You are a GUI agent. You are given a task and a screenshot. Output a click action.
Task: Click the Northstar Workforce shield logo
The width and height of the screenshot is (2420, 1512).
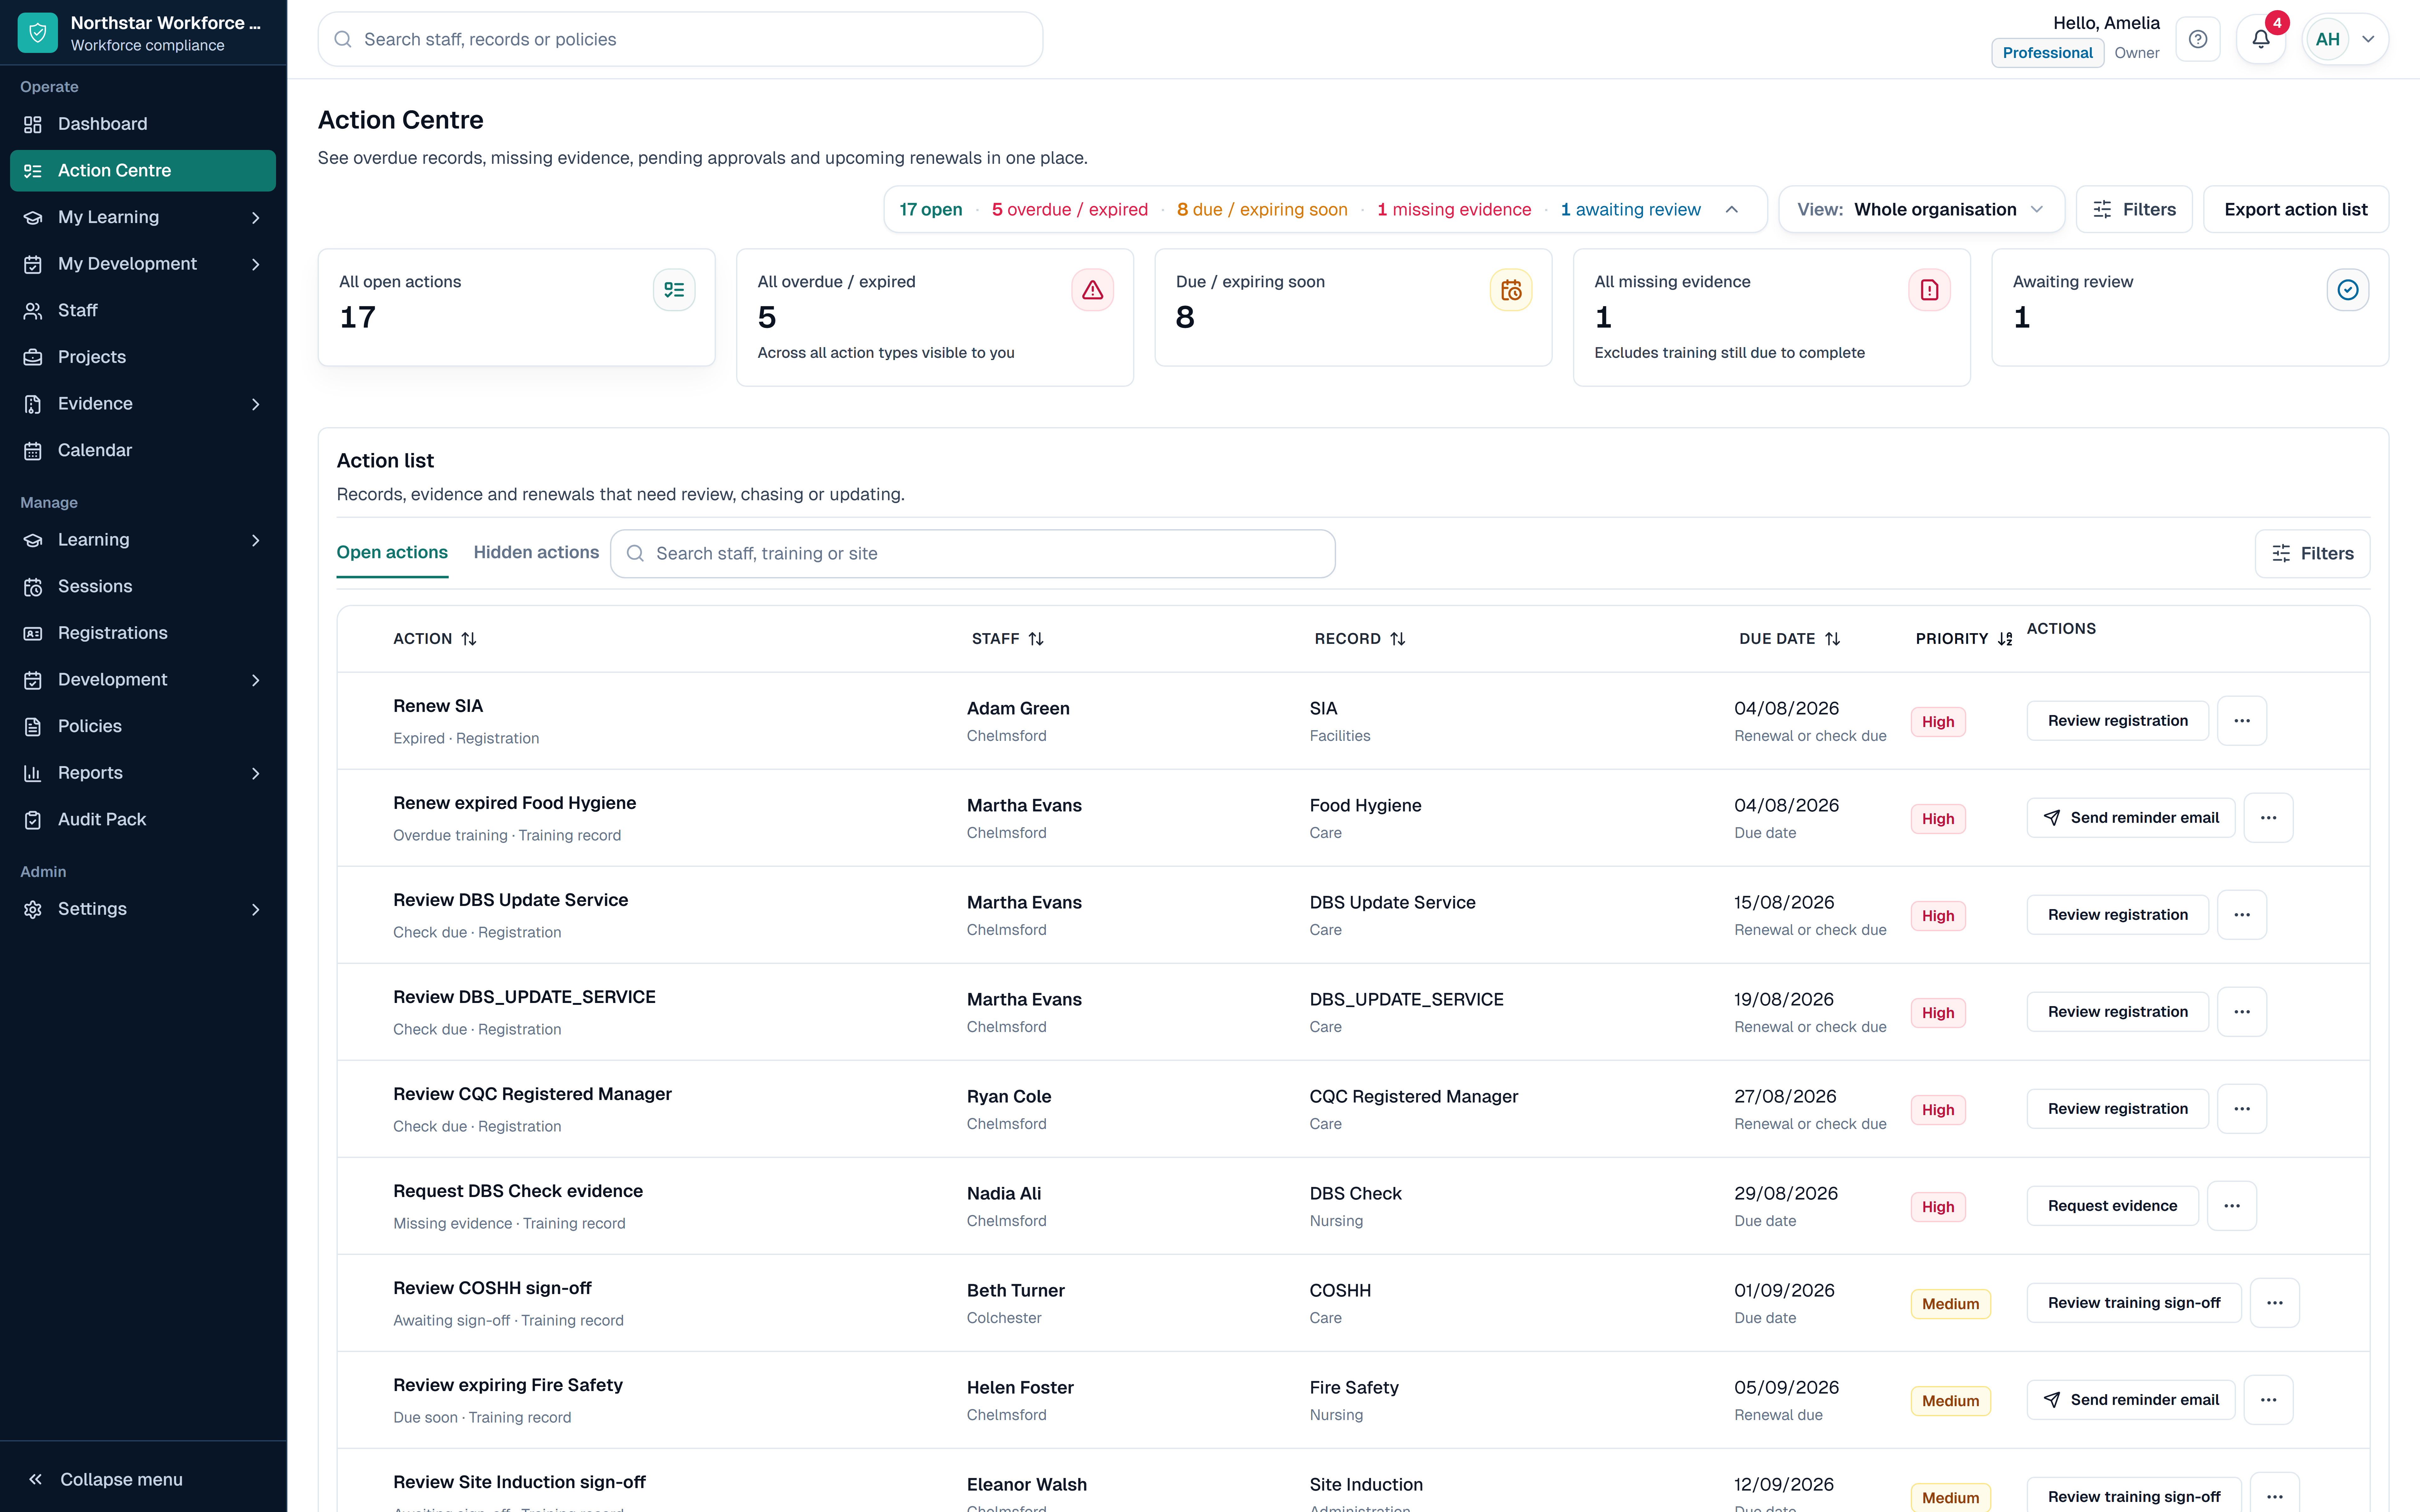point(38,33)
